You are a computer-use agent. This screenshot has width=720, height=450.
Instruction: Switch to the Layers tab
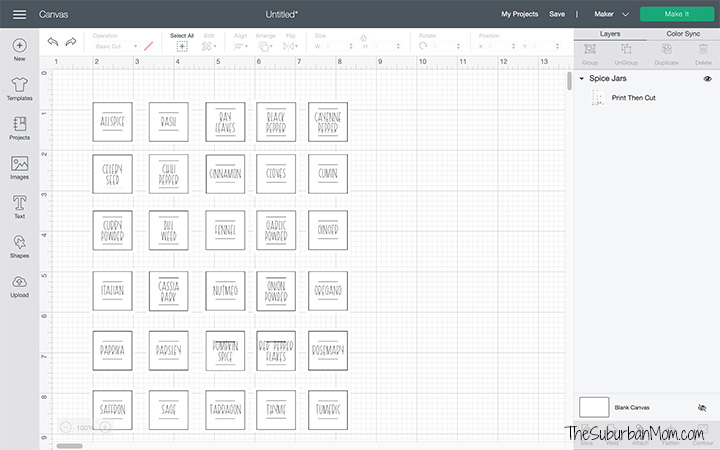pyautogui.click(x=610, y=34)
